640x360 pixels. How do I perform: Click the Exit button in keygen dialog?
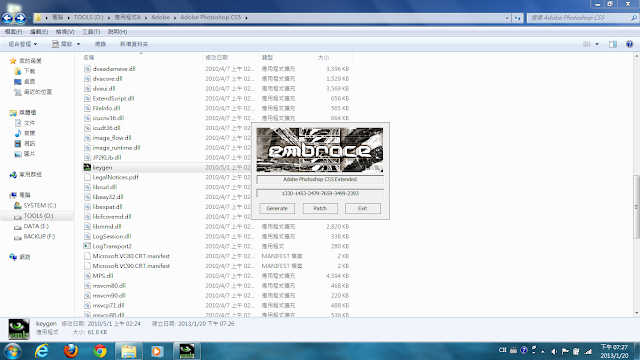point(362,208)
